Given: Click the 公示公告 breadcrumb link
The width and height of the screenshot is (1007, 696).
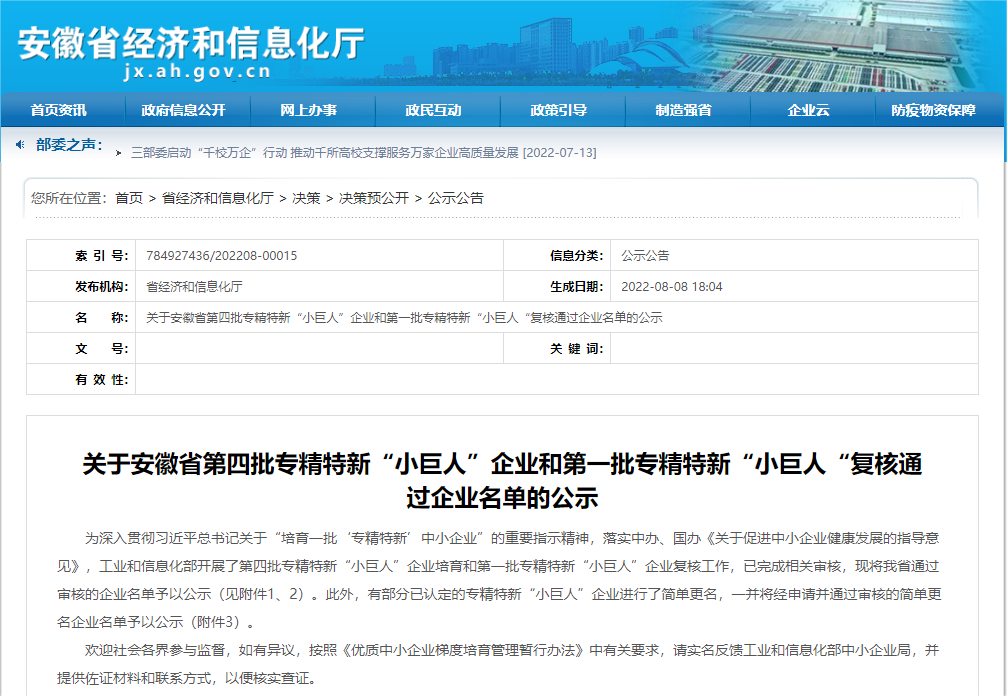Looking at the screenshot, I should (x=455, y=198).
